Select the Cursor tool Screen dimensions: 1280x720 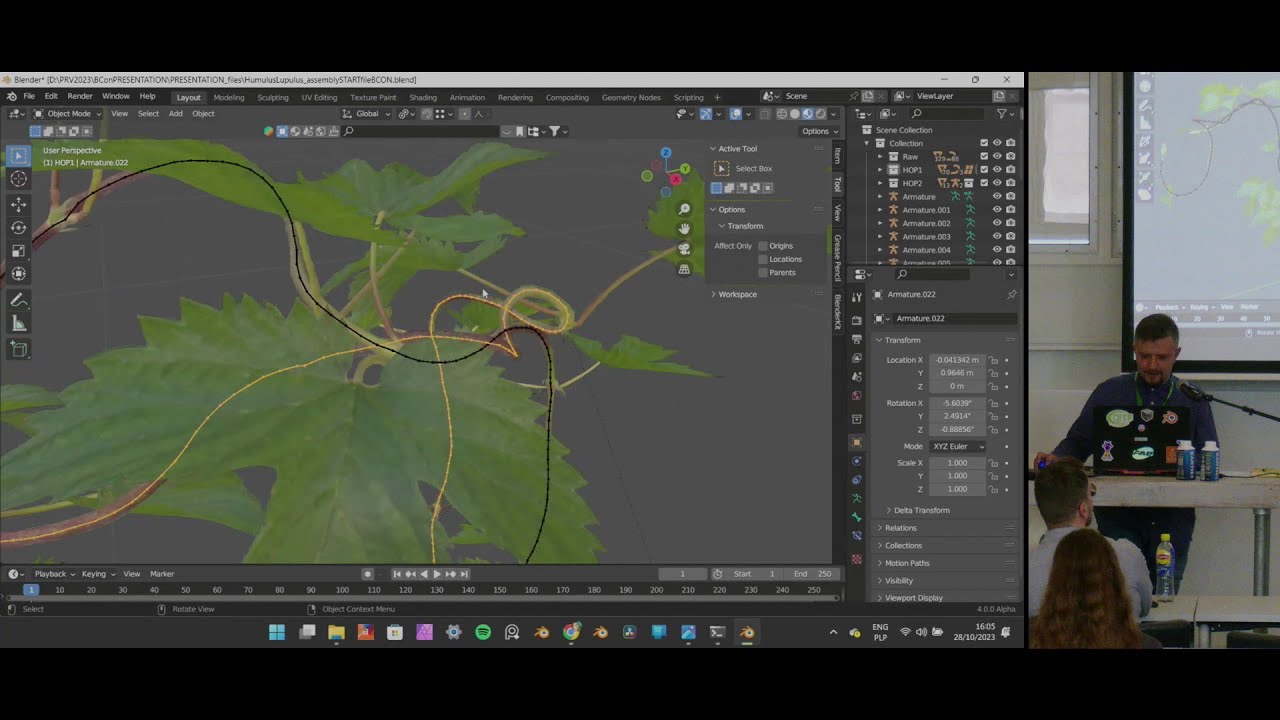(x=18, y=179)
